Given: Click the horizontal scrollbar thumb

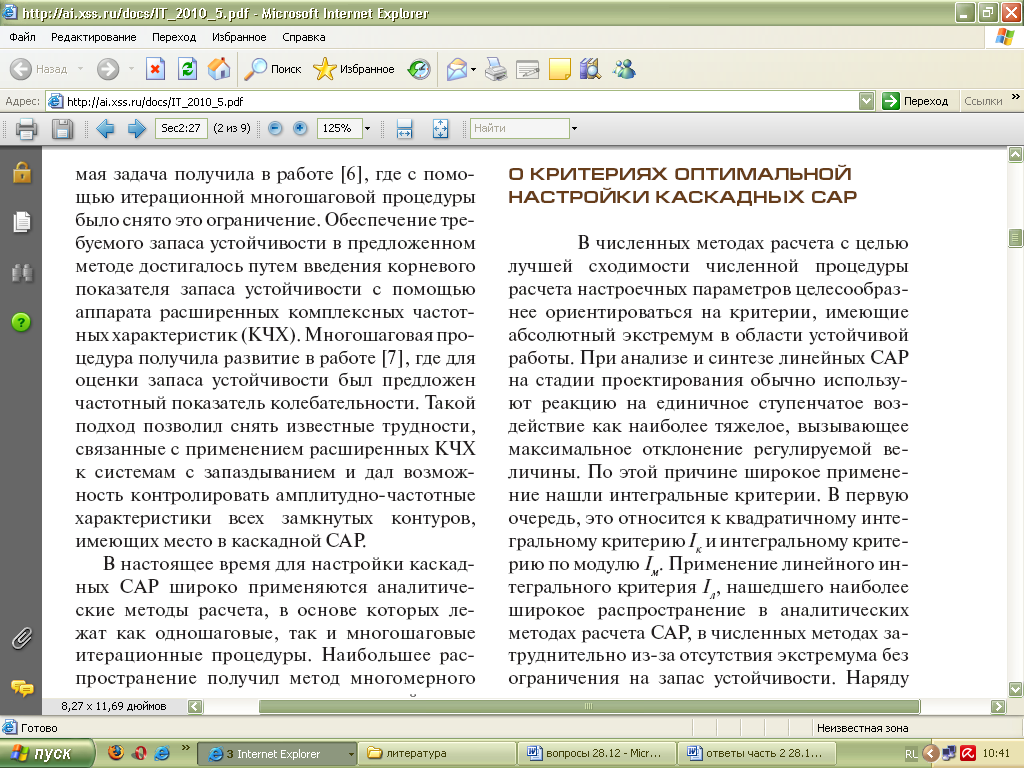Looking at the screenshot, I should [x=589, y=706].
